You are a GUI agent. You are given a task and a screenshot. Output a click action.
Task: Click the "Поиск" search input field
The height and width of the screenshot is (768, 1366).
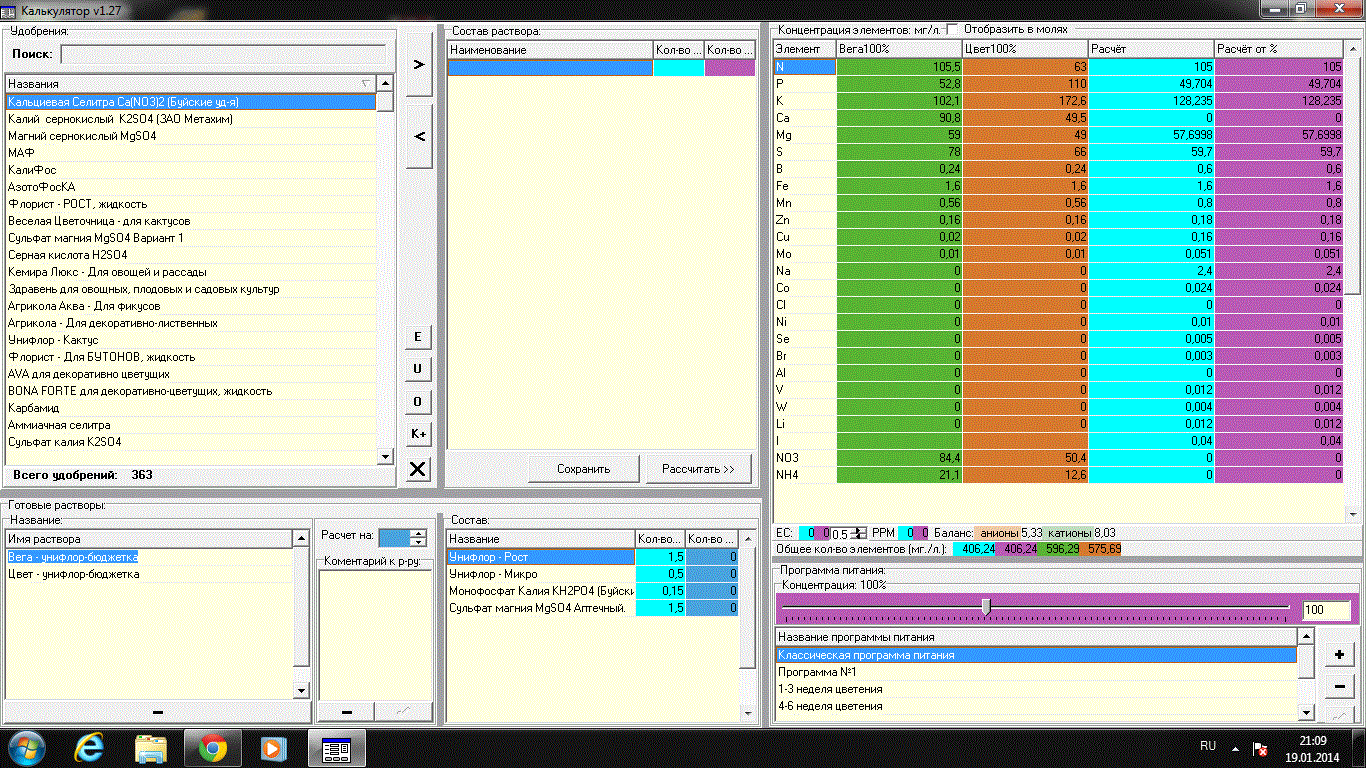pos(222,54)
